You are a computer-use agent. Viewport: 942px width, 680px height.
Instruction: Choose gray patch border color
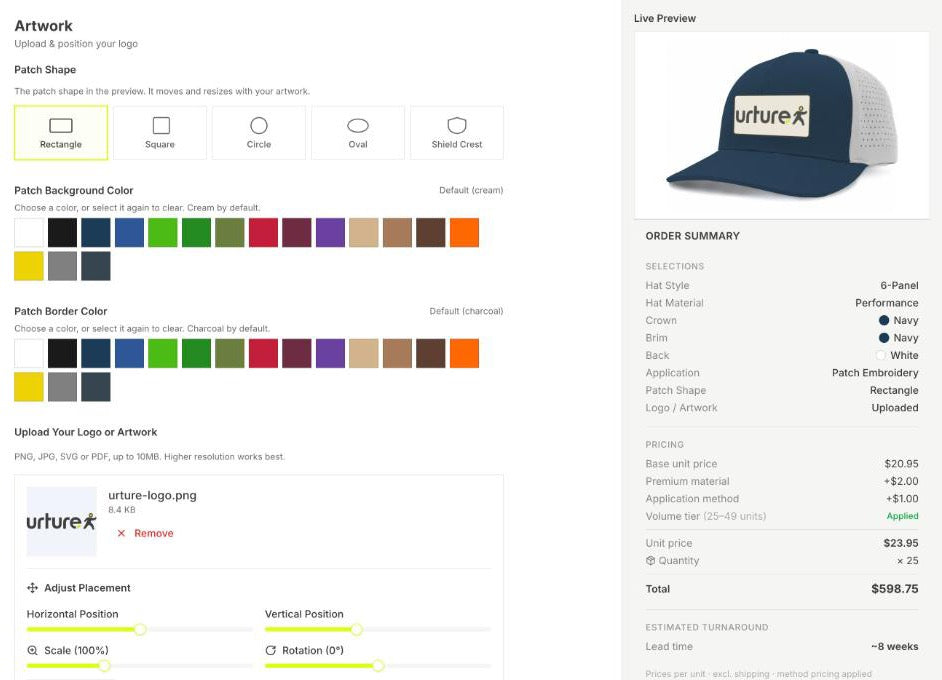click(62, 387)
